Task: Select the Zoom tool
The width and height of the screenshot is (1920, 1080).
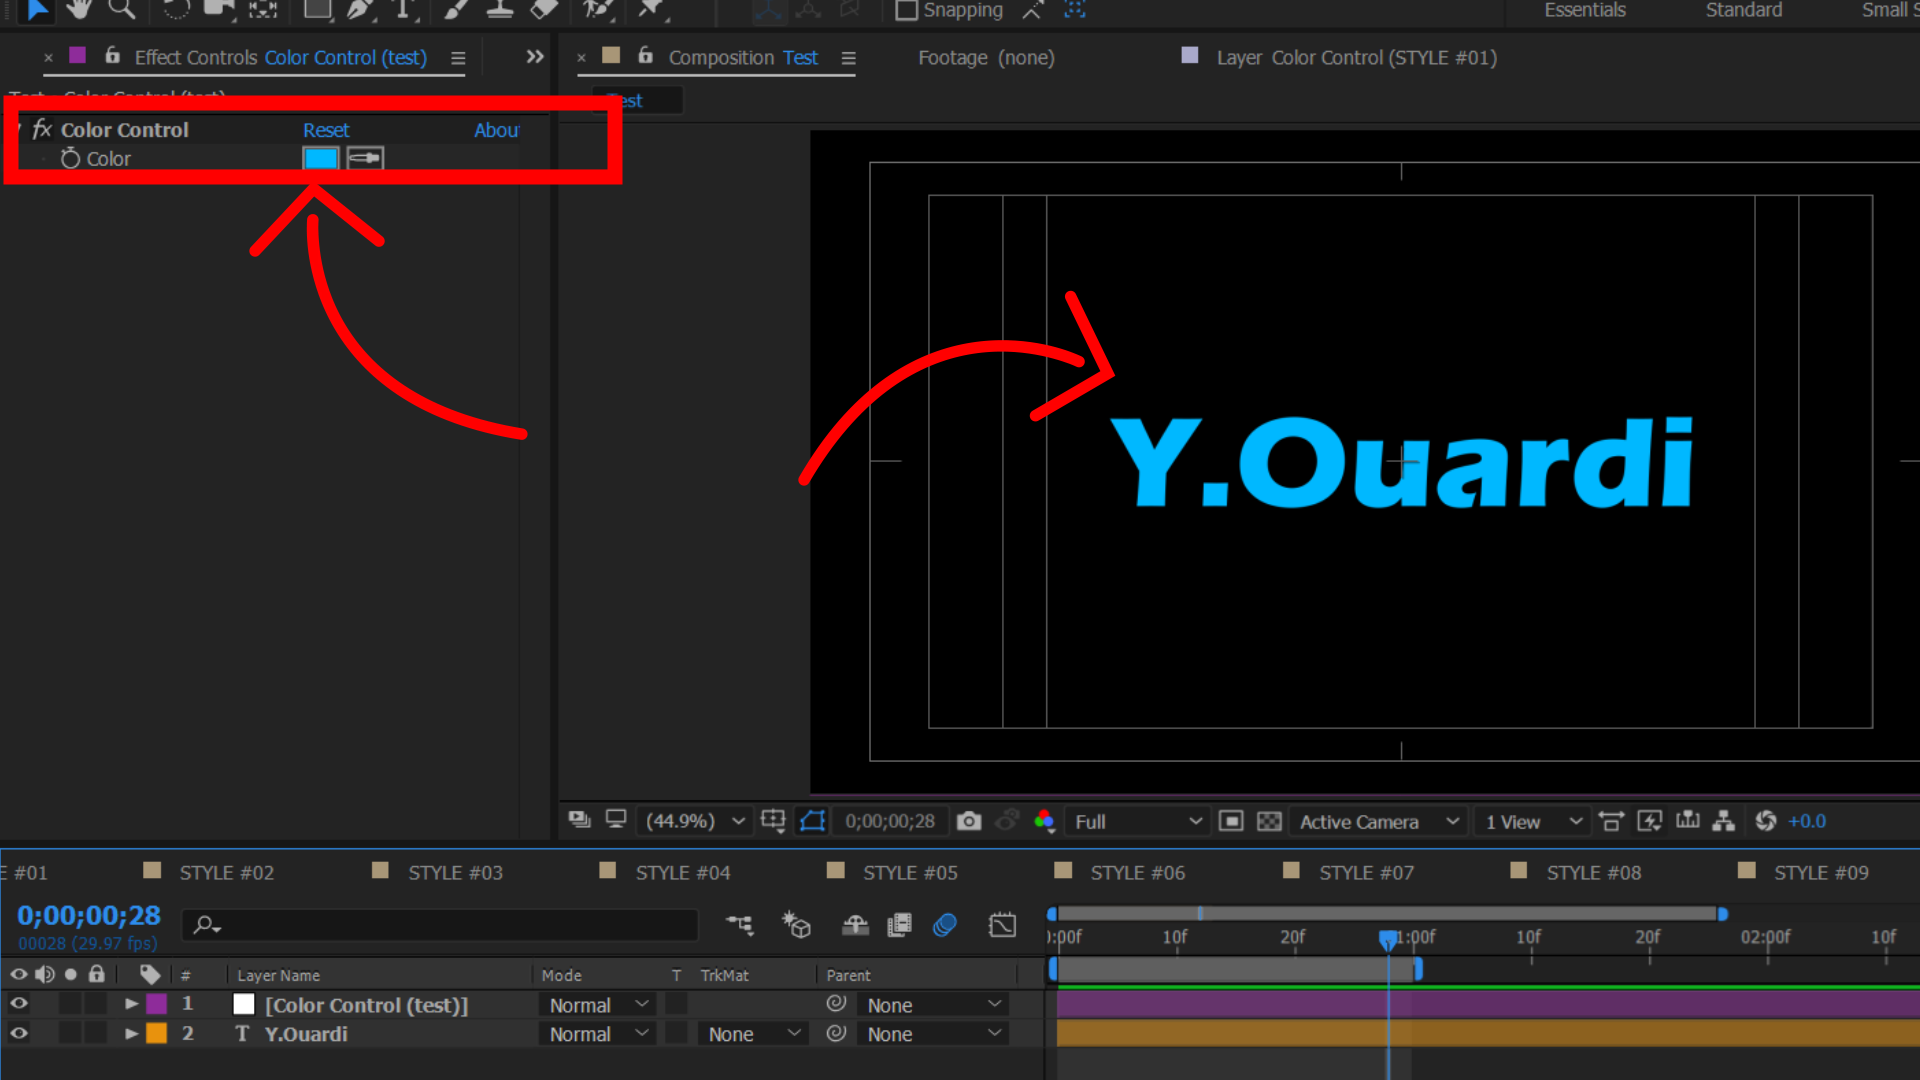Action: click(122, 10)
